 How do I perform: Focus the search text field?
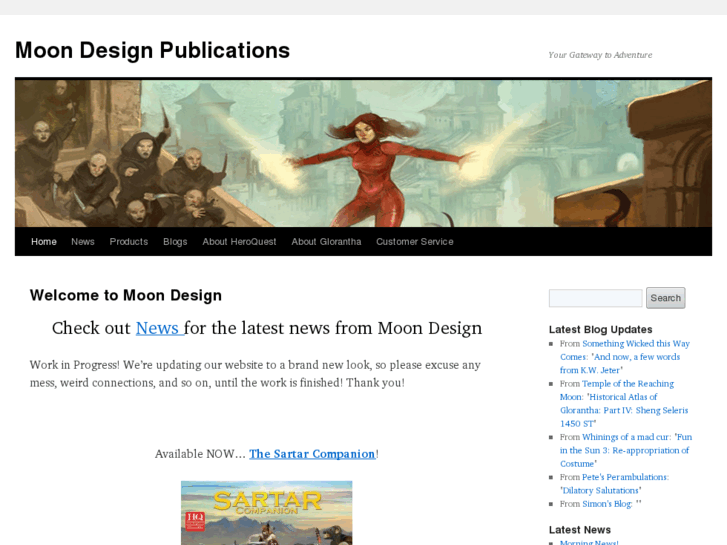point(595,298)
